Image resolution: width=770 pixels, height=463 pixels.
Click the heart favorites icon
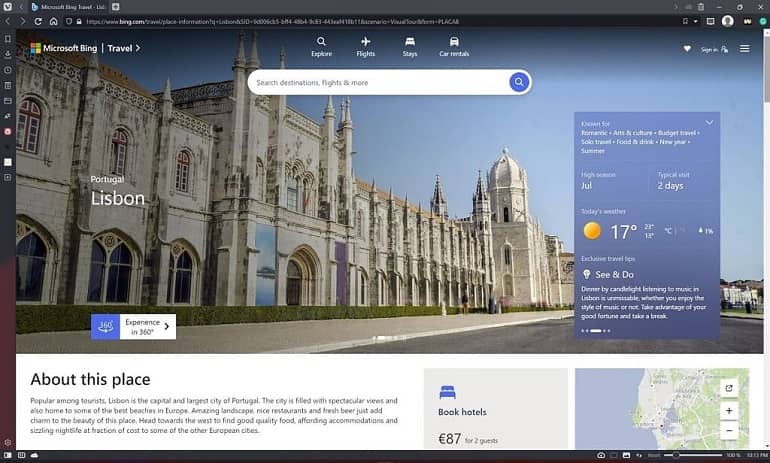click(687, 49)
